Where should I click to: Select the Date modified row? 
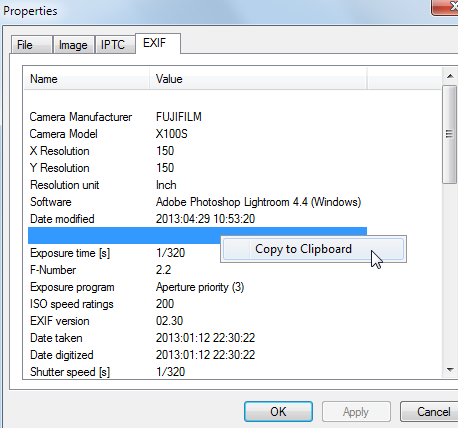[197, 219]
